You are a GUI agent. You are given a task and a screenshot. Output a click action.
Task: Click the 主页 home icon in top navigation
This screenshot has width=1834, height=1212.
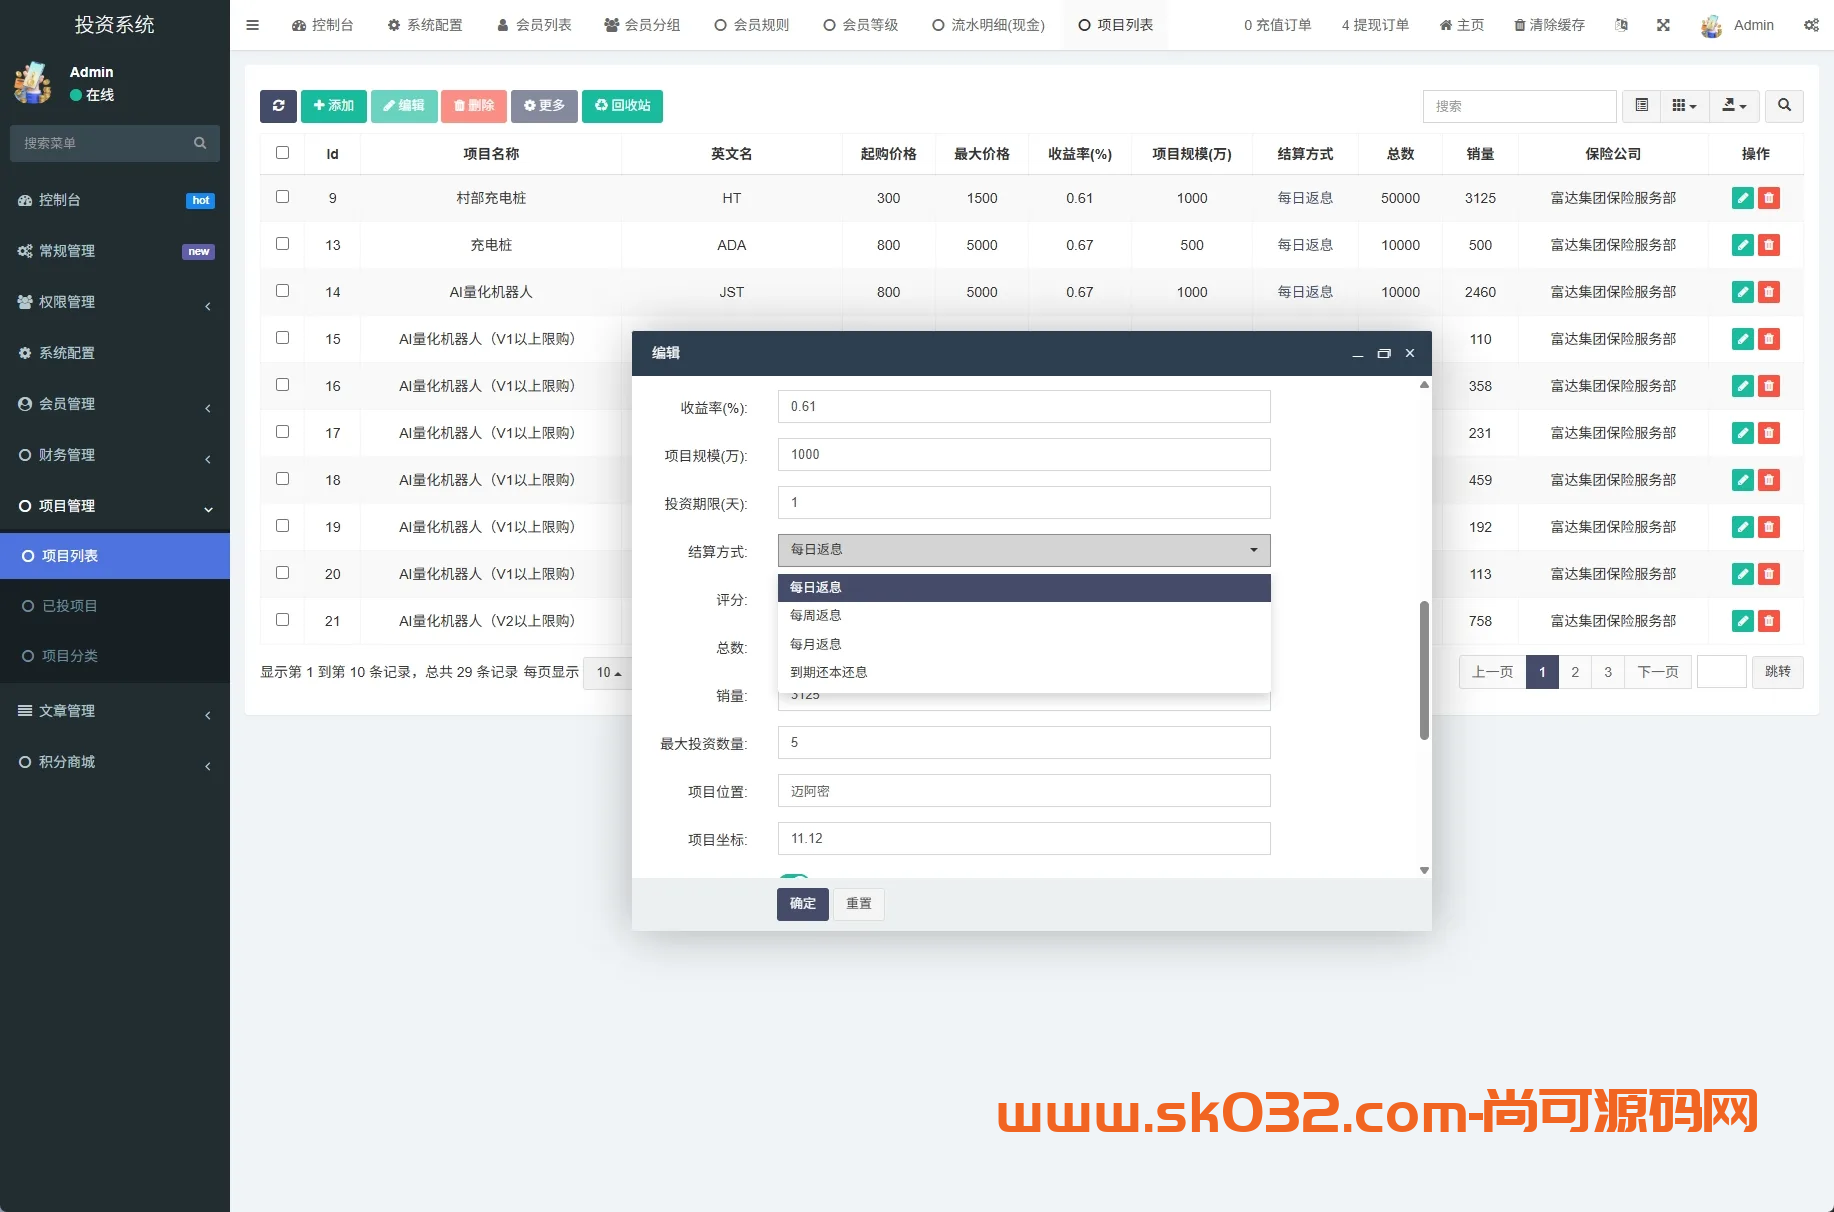tap(1461, 25)
